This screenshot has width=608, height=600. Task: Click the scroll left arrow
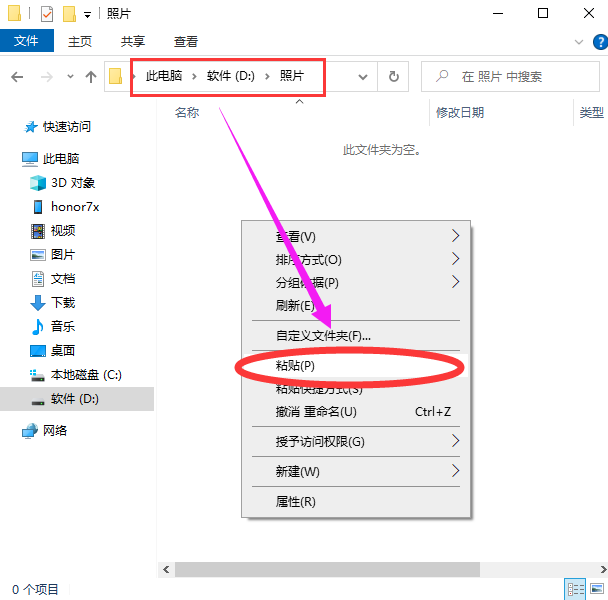[166, 569]
